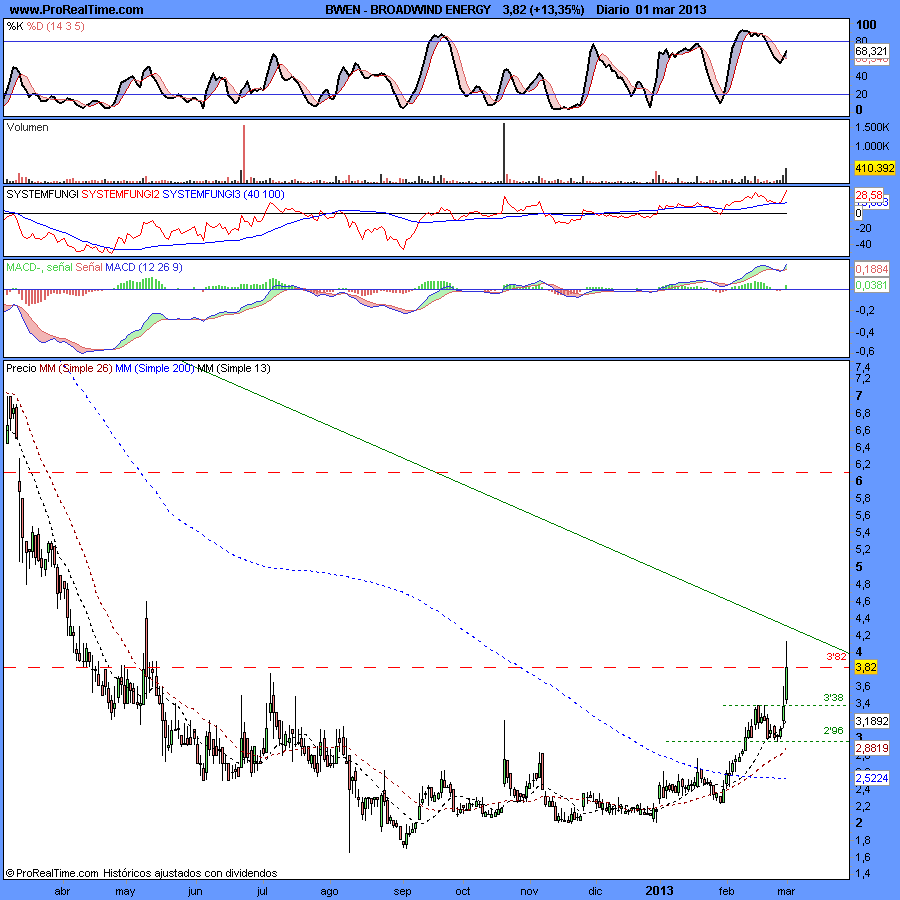Click the 0,0381 MACD histogram value
This screenshot has width=900, height=900.
(871, 285)
